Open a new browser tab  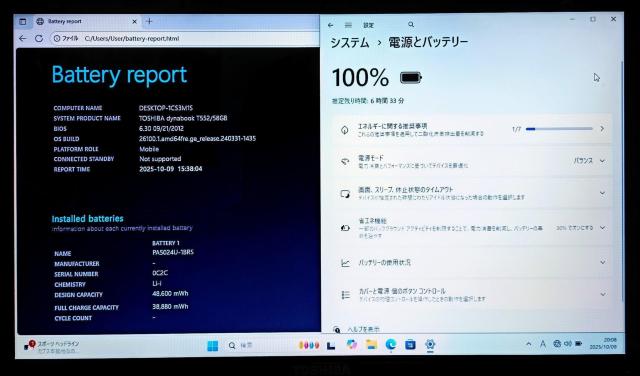[149, 21]
